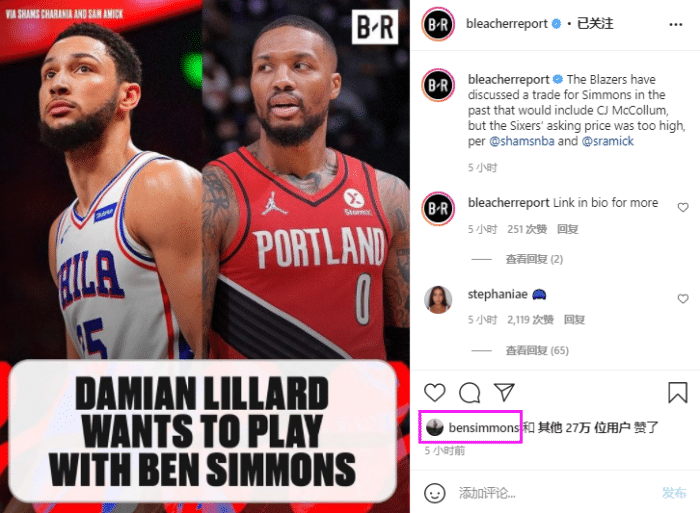Open stephaniae's profile picture
The width and height of the screenshot is (700, 513).
pyautogui.click(x=438, y=300)
